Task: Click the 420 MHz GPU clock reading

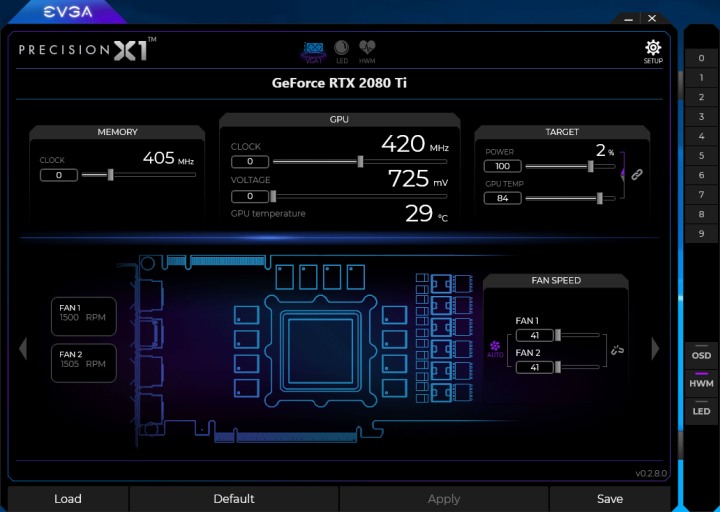Action: tap(415, 144)
